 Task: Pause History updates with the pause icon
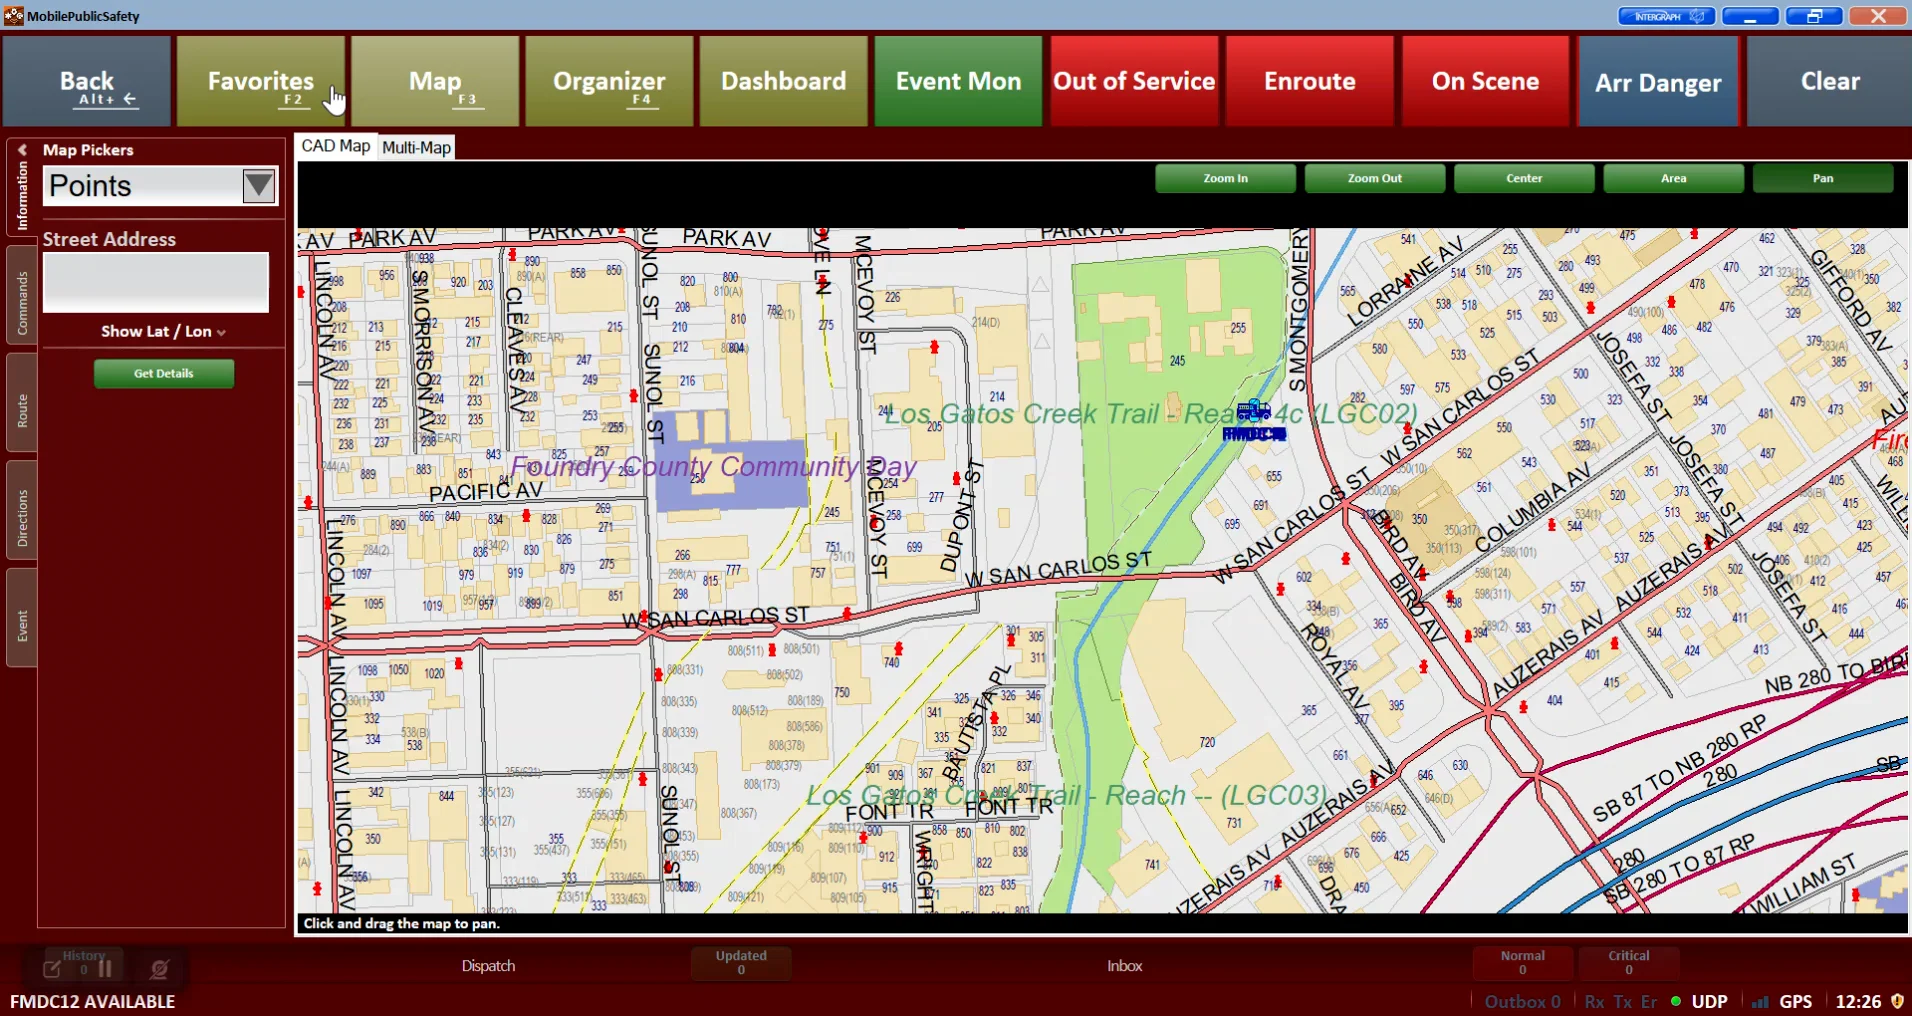(105, 968)
